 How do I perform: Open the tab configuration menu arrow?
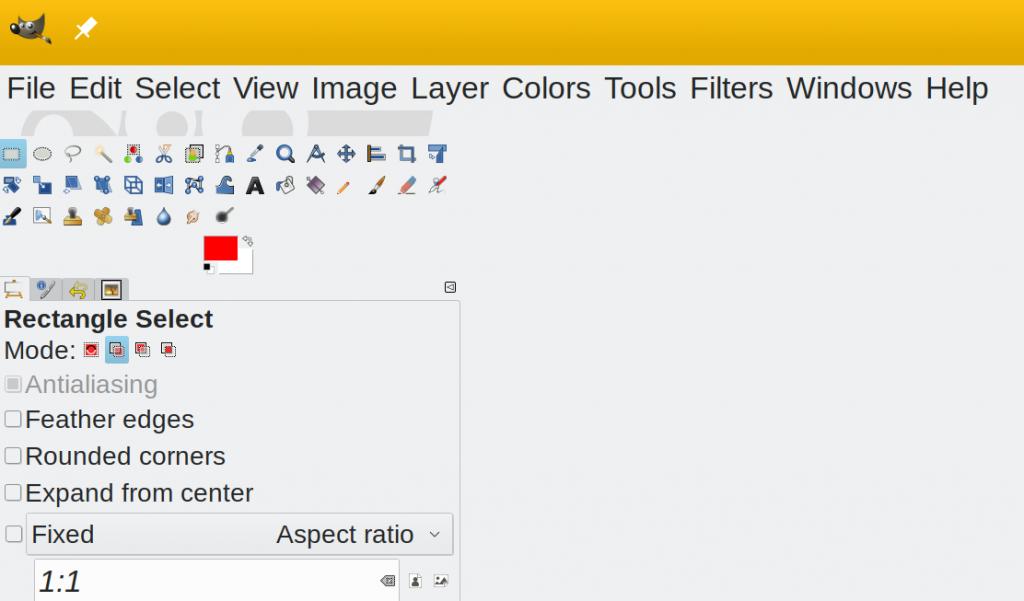pyautogui.click(x=450, y=288)
